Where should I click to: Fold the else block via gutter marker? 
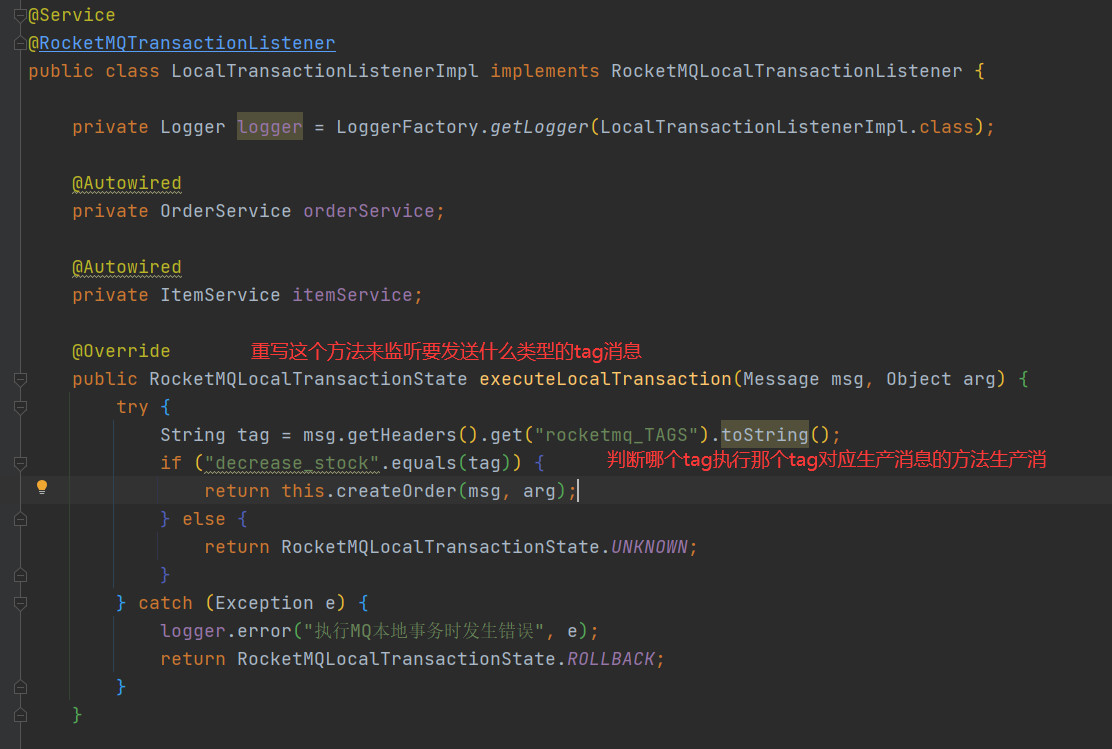click(21, 519)
